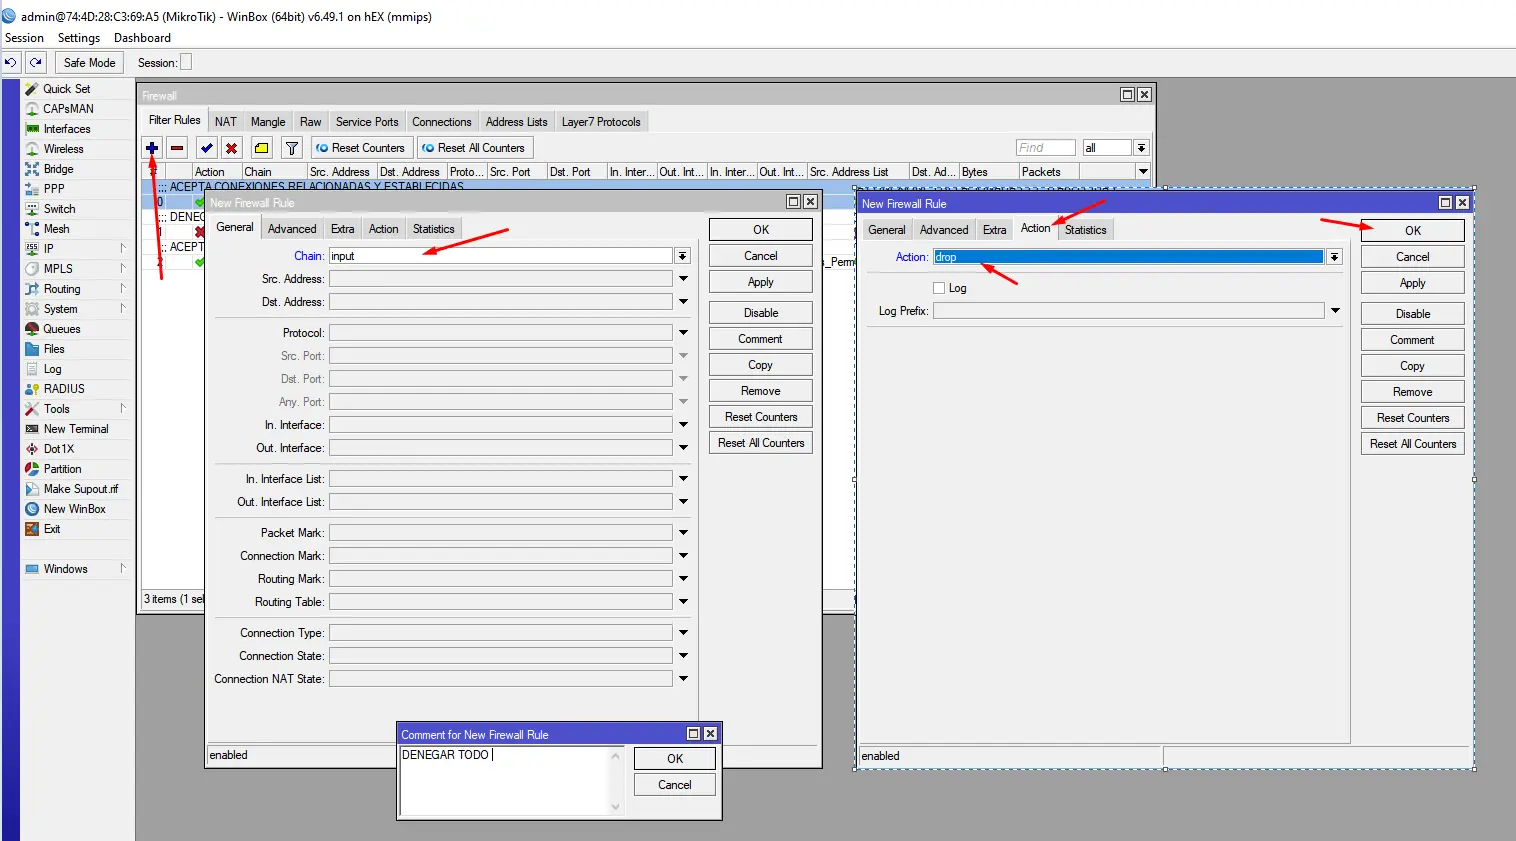The height and width of the screenshot is (841, 1516).
Task: Expand the In. Interface field arrow
Action: coord(683,425)
